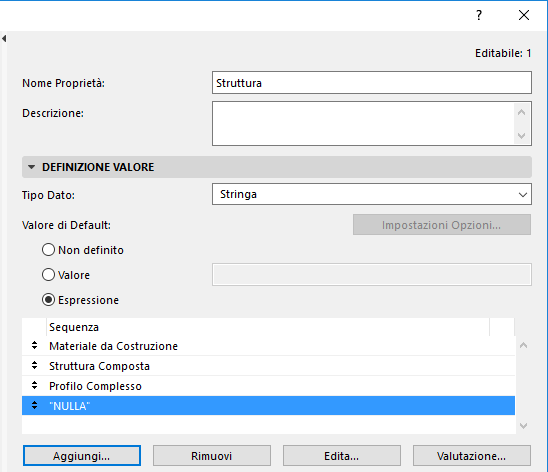Open the Tipo Dato Stringa dropdown

pos(372,194)
